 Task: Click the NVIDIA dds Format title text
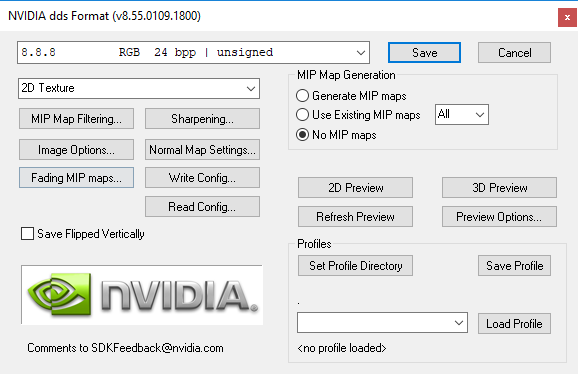pyautogui.click(x=104, y=16)
